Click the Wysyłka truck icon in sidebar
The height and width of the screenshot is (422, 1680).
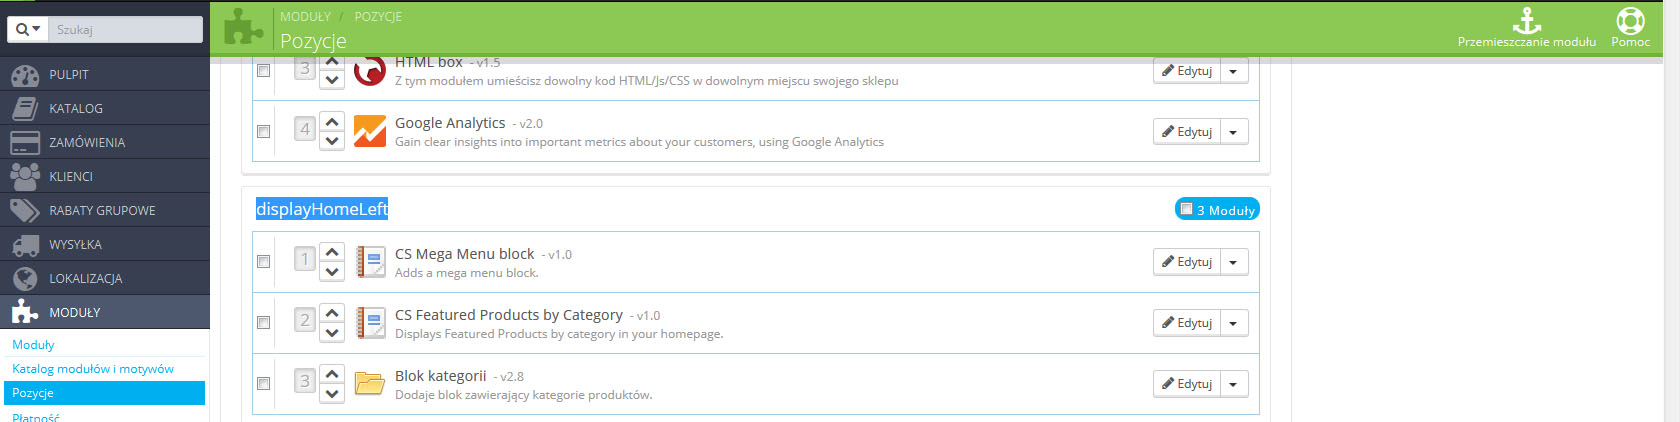pos(24,244)
